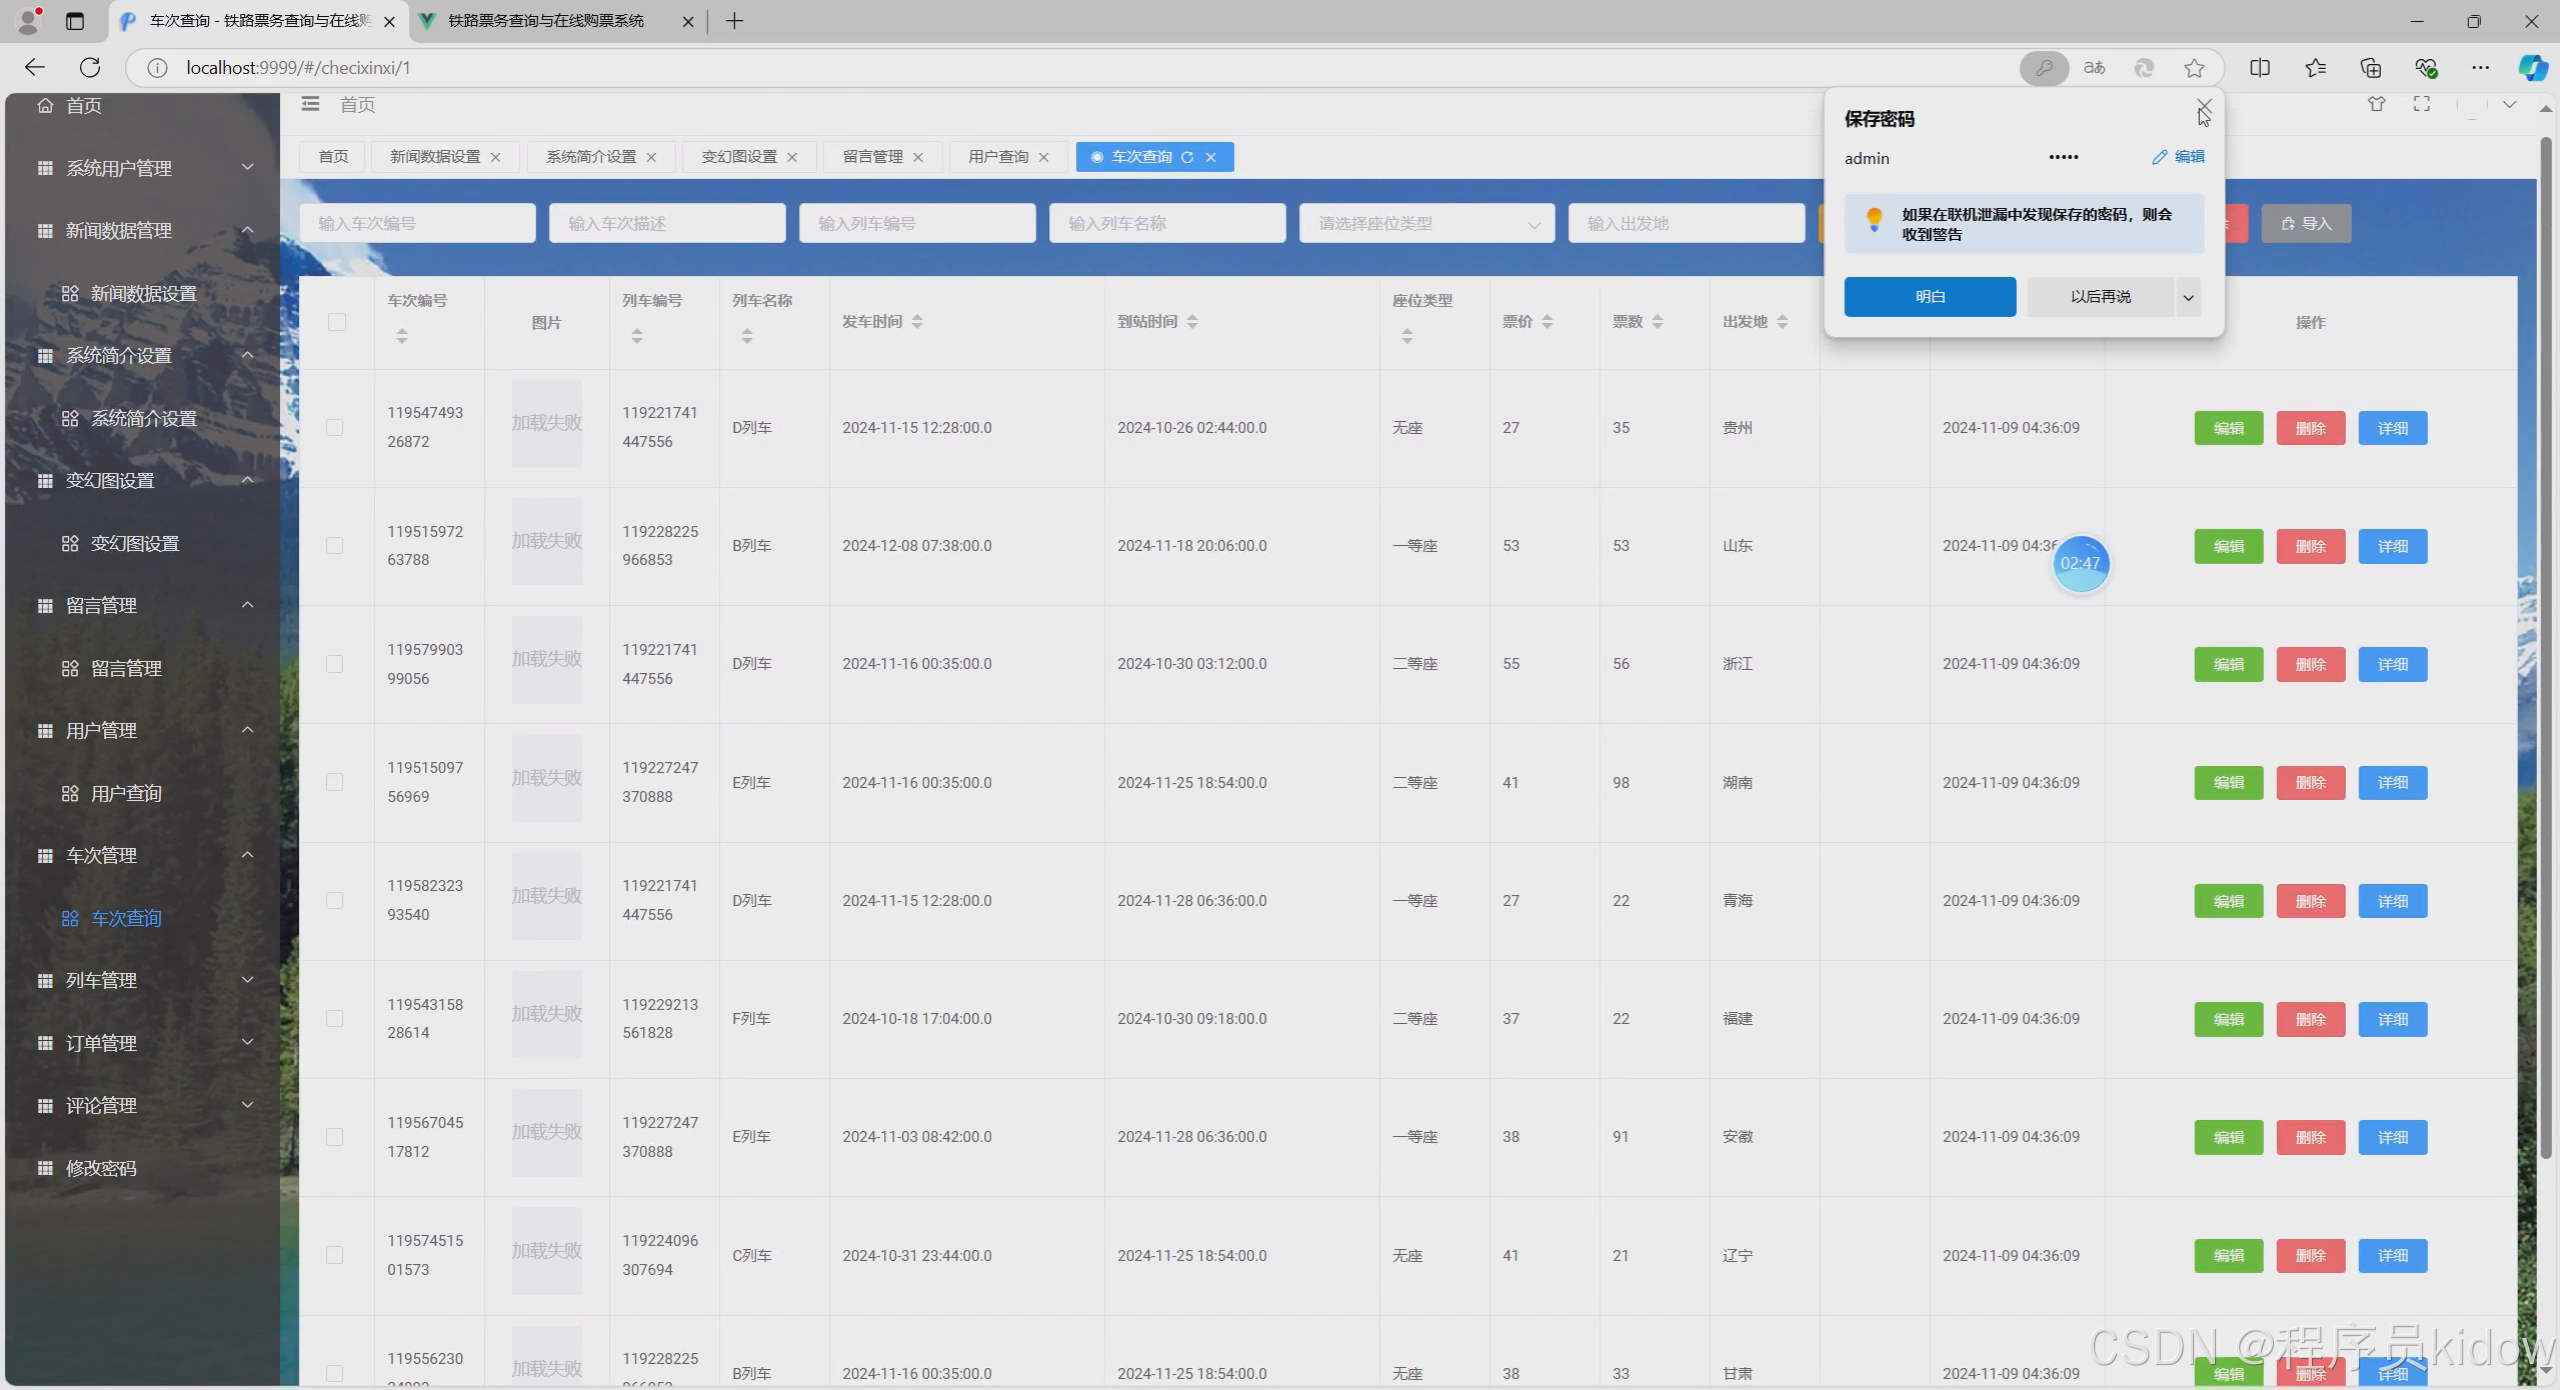Open the 以后再说 dropdown arrow in the popup
This screenshot has width=2560, height=1390.
[x=2188, y=297]
